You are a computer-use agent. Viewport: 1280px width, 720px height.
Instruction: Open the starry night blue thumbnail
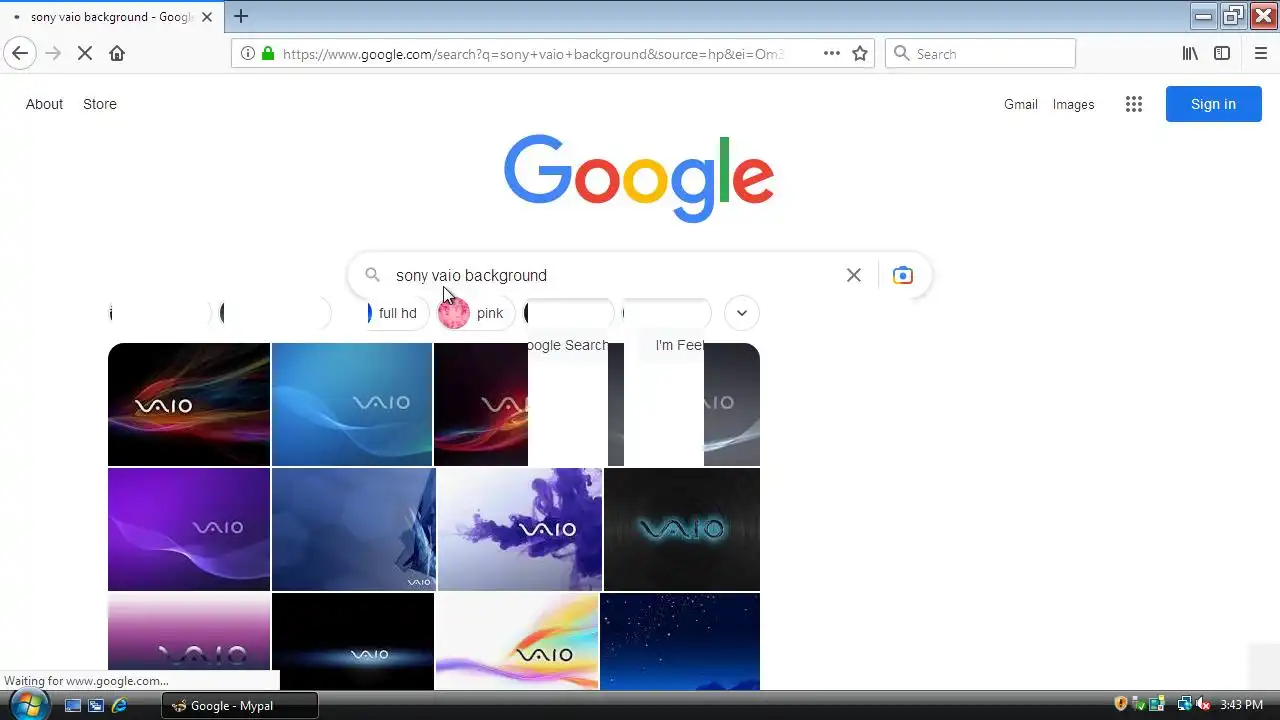click(680, 641)
